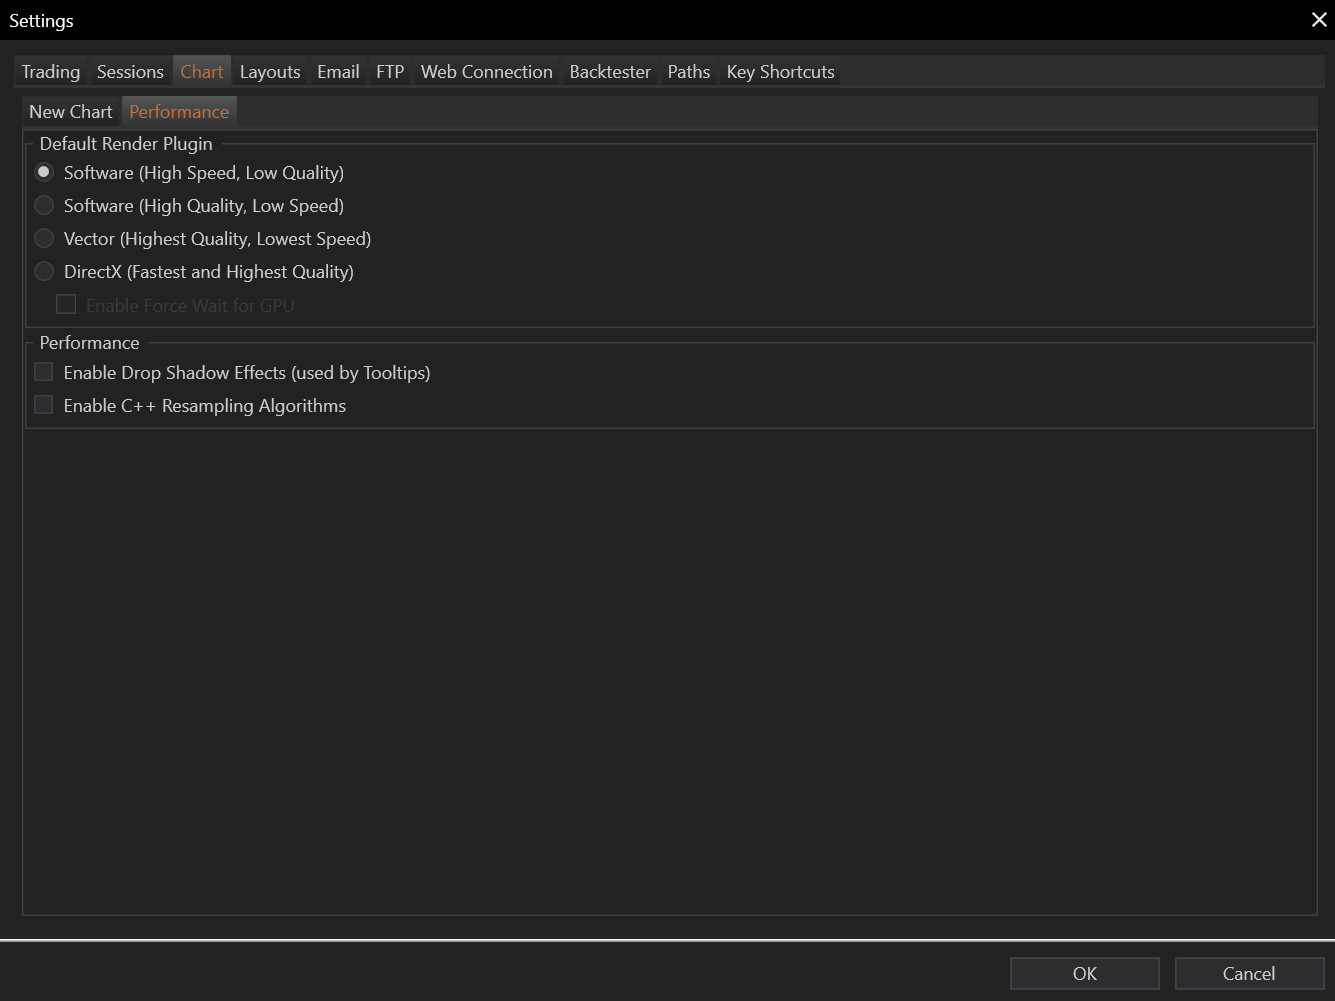
Task: Show the Backtester settings tab
Action: coord(610,72)
